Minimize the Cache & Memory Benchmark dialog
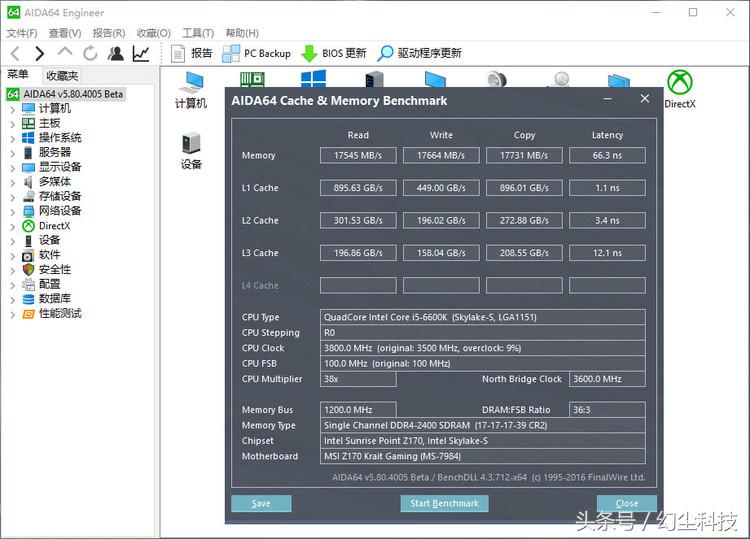 click(607, 99)
